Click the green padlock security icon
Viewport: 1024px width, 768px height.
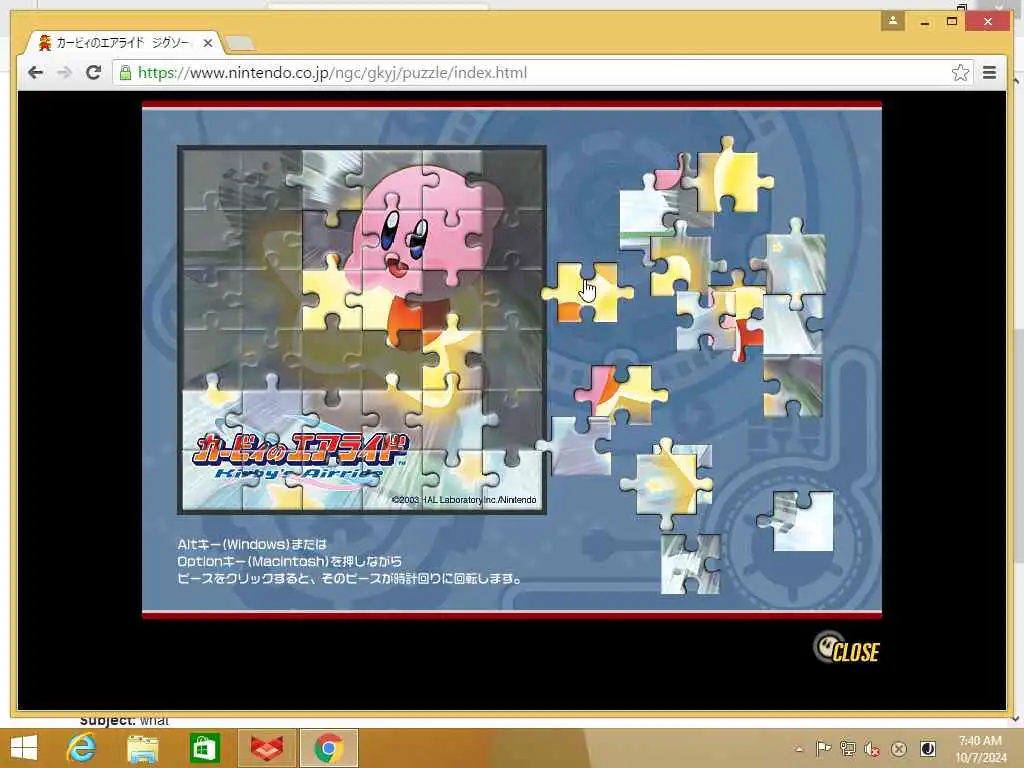point(125,72)
